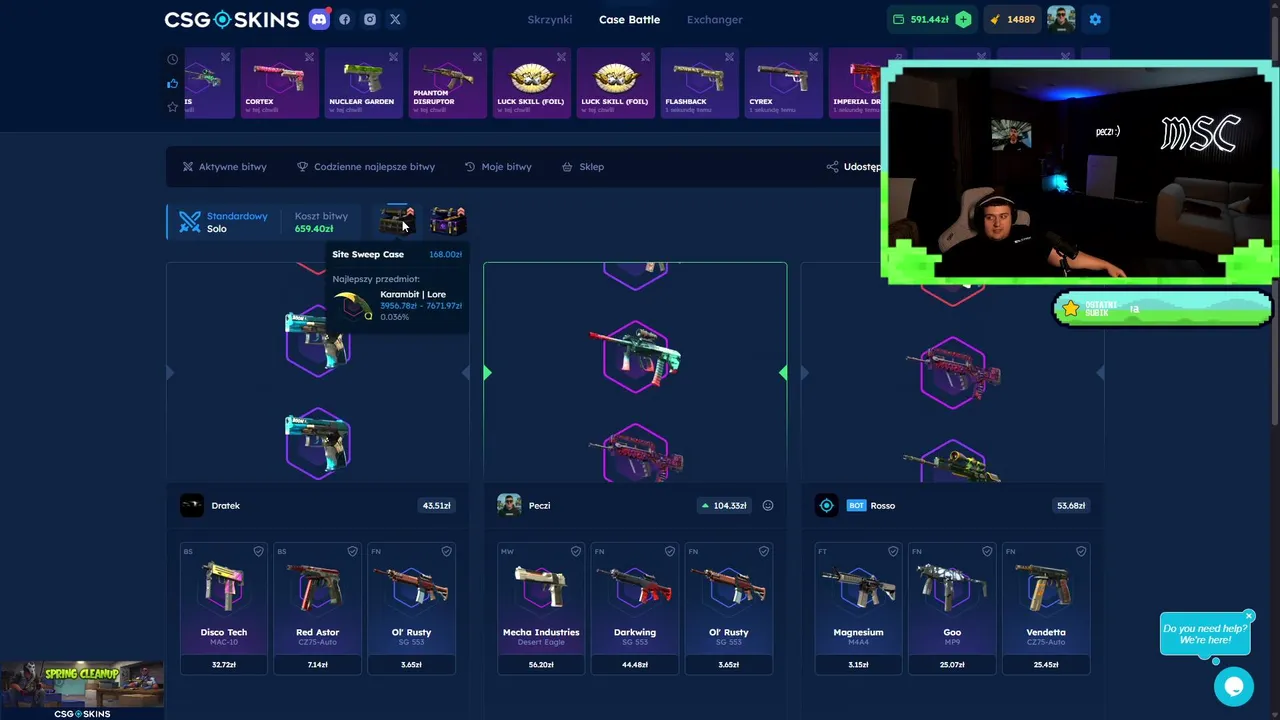
Task: Close the 'Do you need help?' bubble
Action: (1249, 615)
